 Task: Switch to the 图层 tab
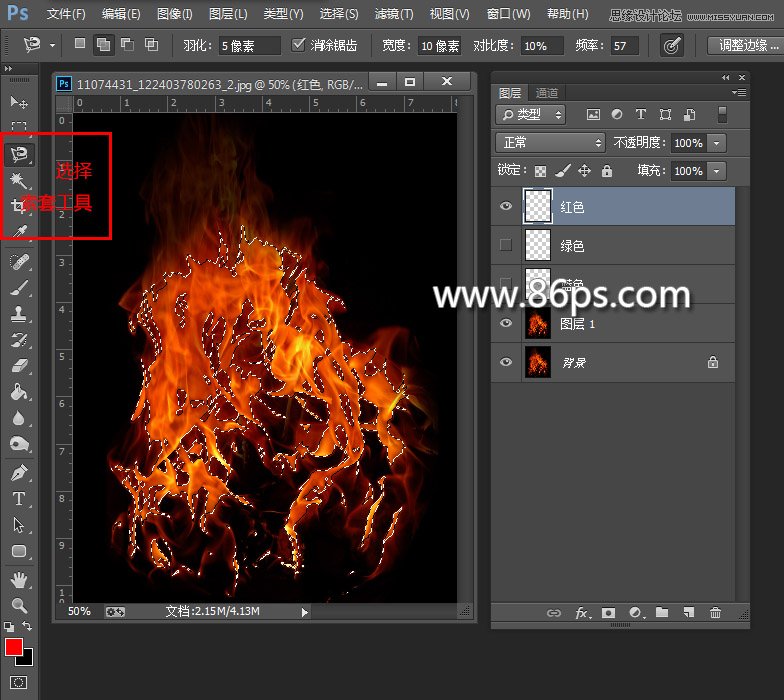click(510, 93)
